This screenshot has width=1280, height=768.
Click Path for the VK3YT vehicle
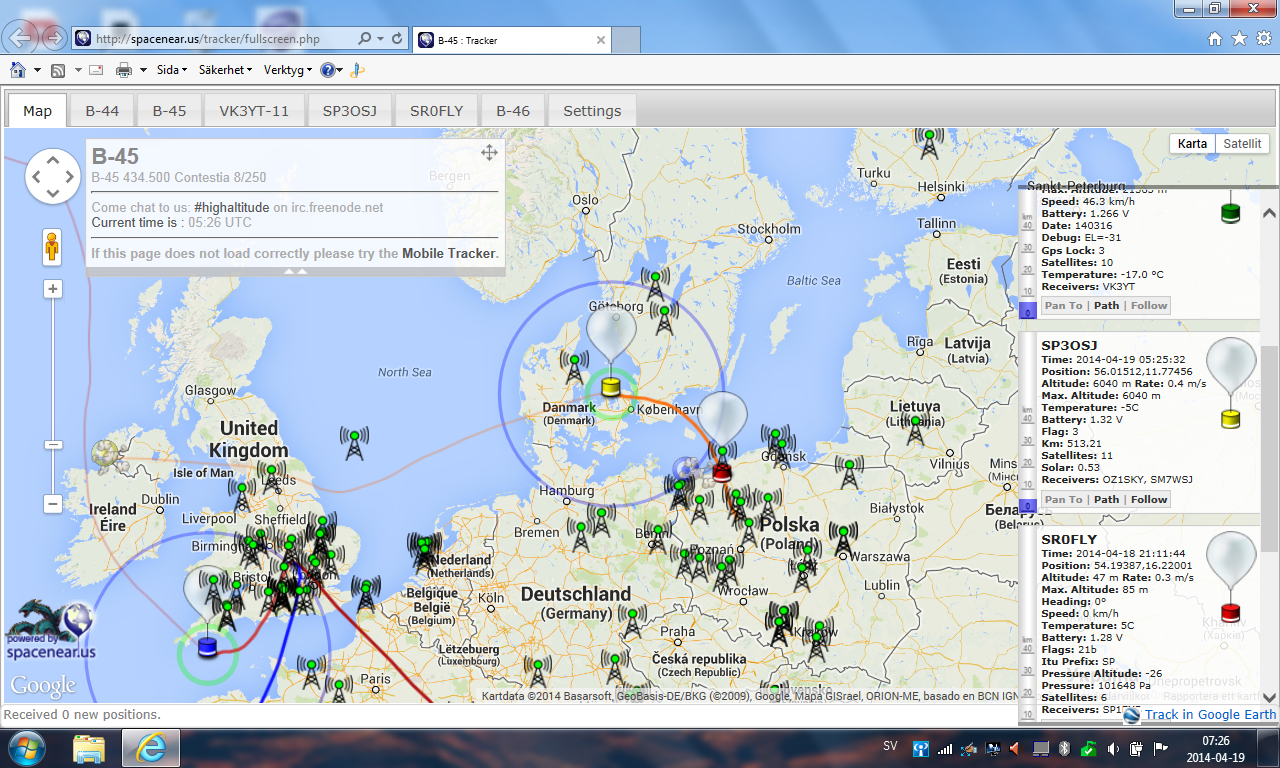click(x=1106, y=305)
